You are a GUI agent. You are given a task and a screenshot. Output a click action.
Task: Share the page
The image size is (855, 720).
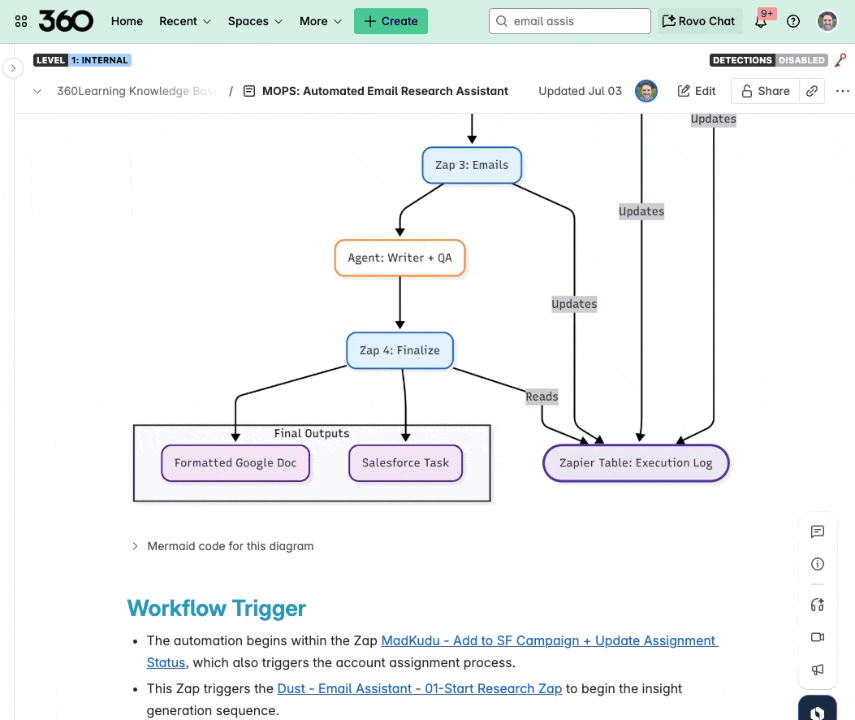click(766, 91)
